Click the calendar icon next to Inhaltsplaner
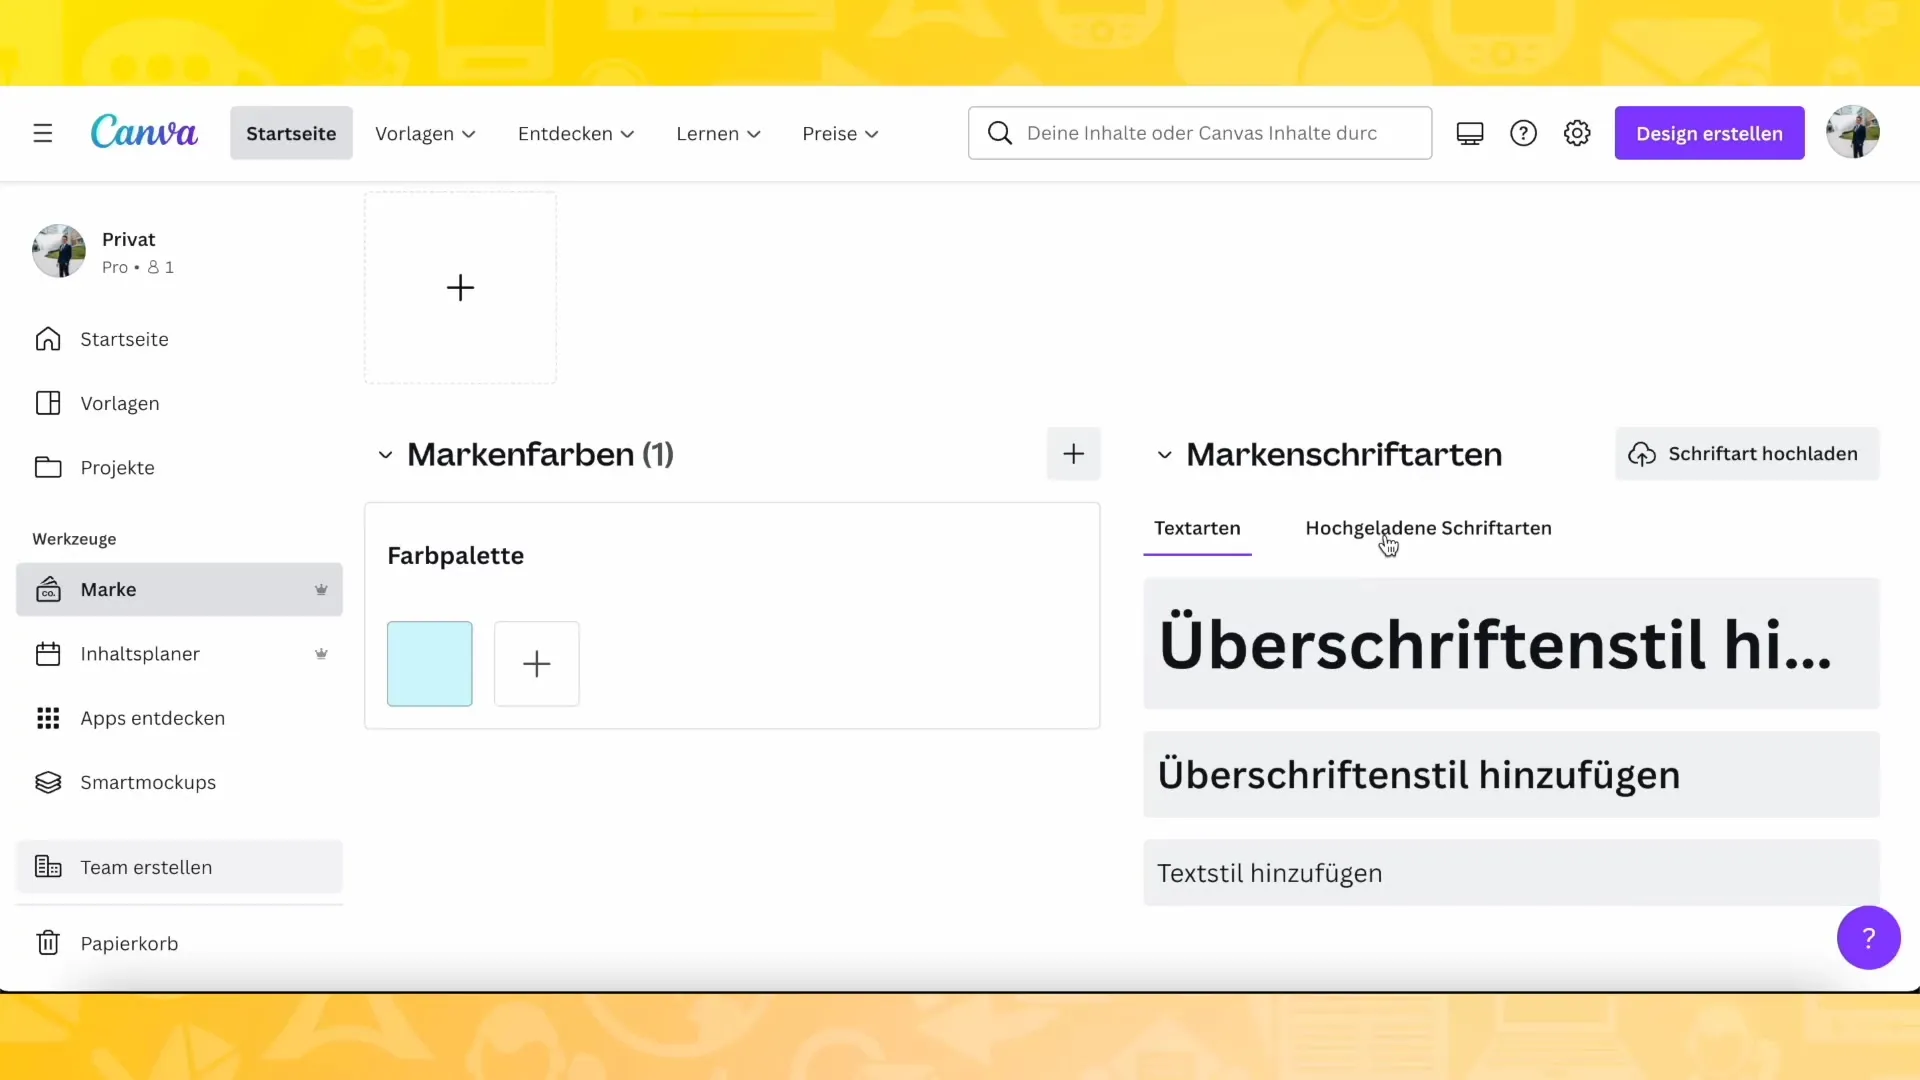 pyautogui.click(x=48, y=654)
